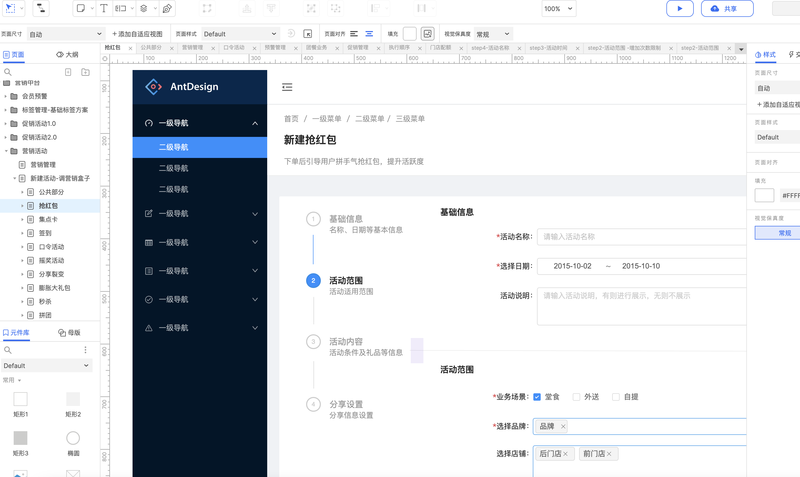Select the 膨胀大礼包 page in tree
The height and width of the screenshot is (477, 800).
(x=55, y=288)
